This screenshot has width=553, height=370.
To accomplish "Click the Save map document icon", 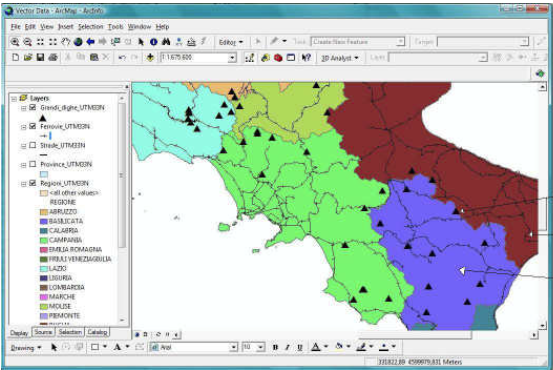I will [x=40, y=57].
